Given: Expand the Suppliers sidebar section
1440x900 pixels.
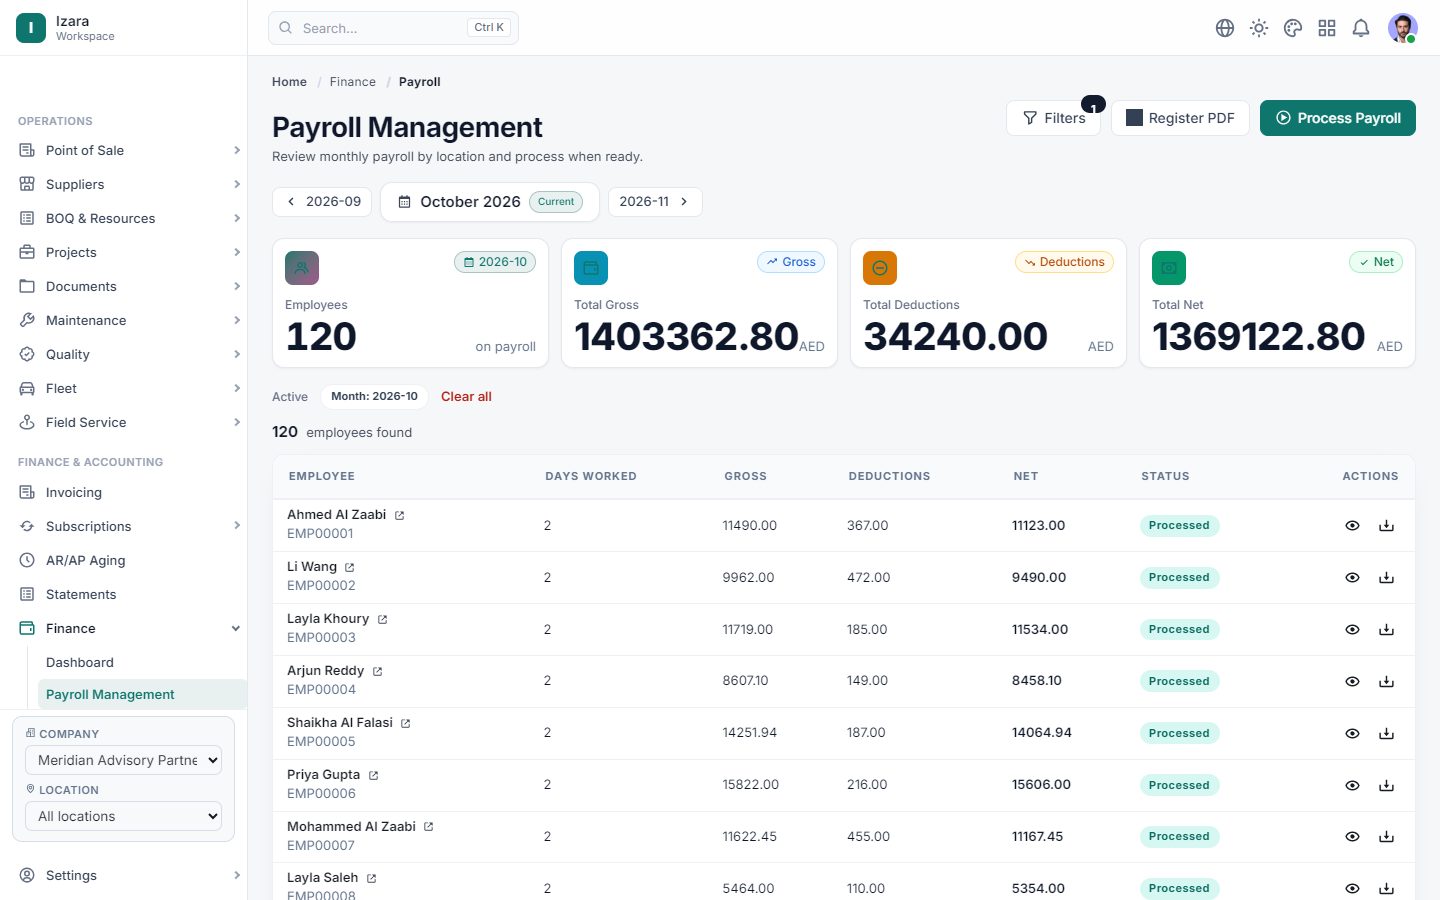Looking at the screenshot, I should click(x=131, y=184).
